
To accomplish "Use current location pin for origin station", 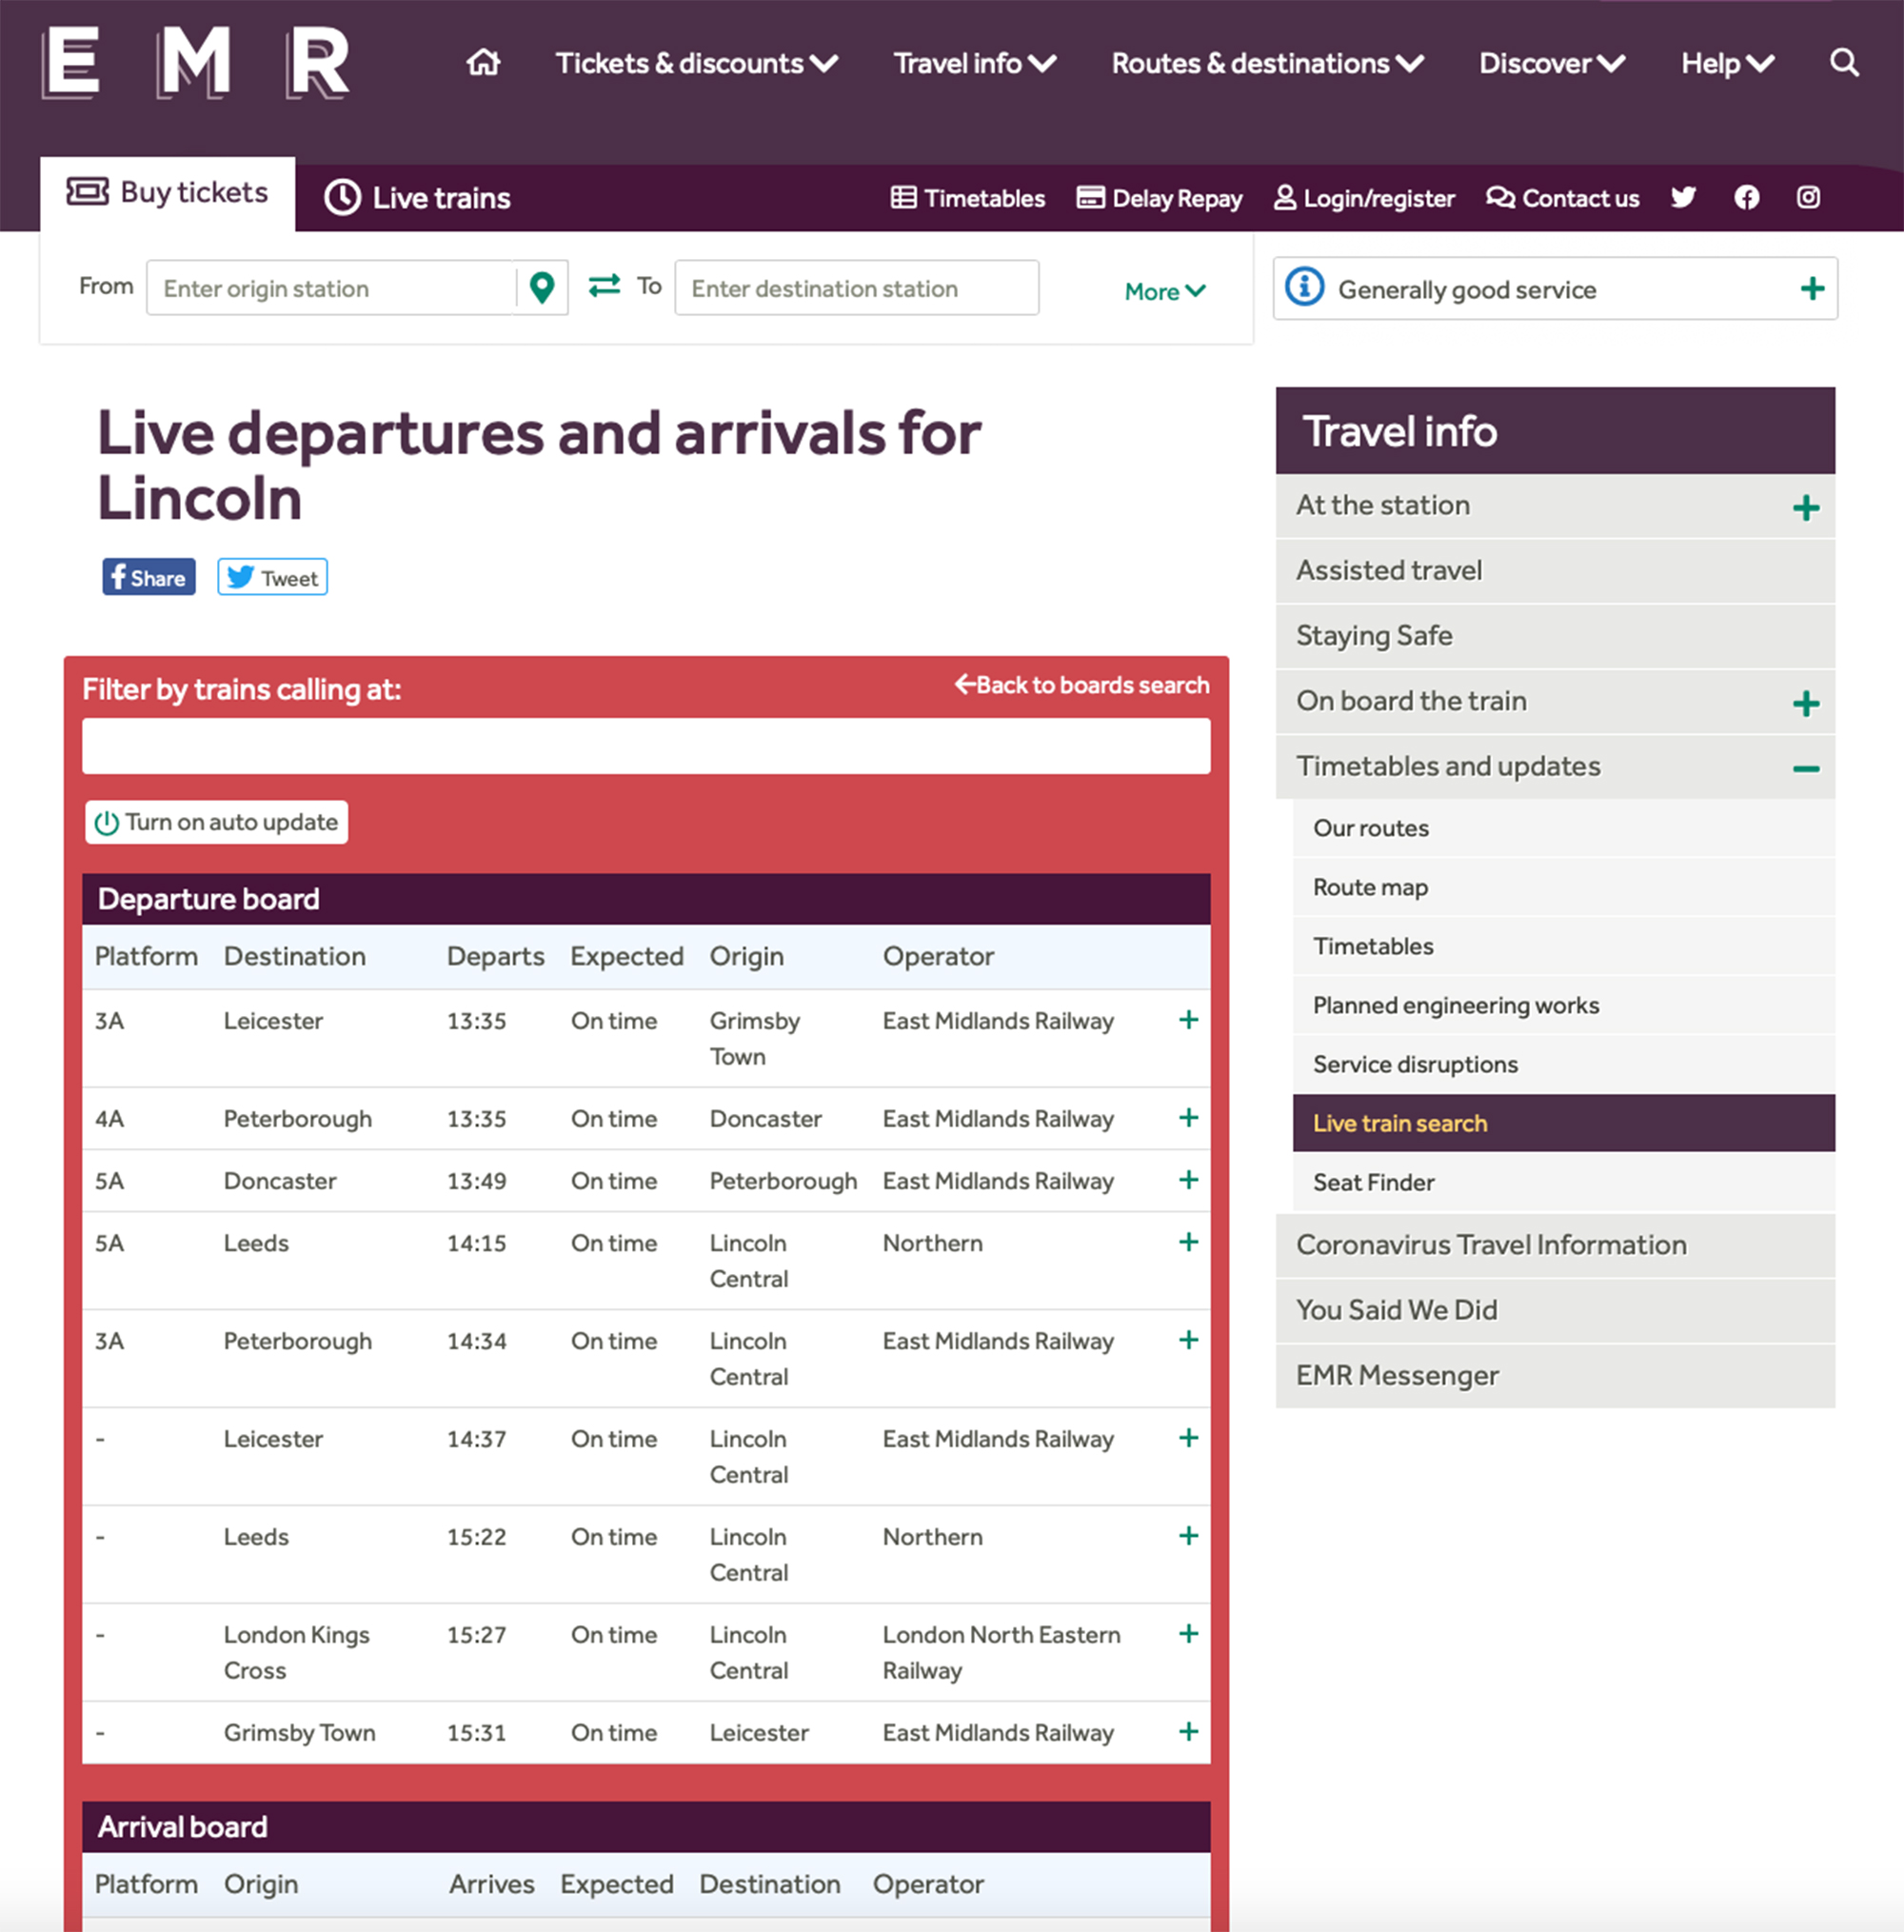I will [x=542, y=288].
